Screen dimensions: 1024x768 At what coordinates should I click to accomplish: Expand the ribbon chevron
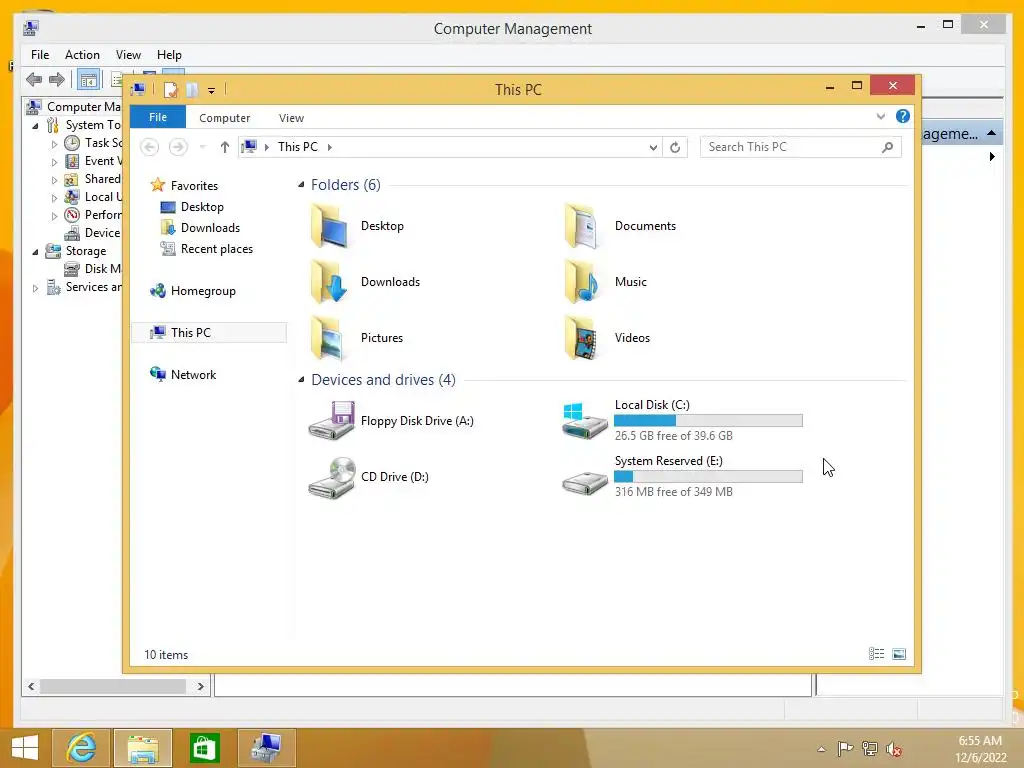click(880, 117)
